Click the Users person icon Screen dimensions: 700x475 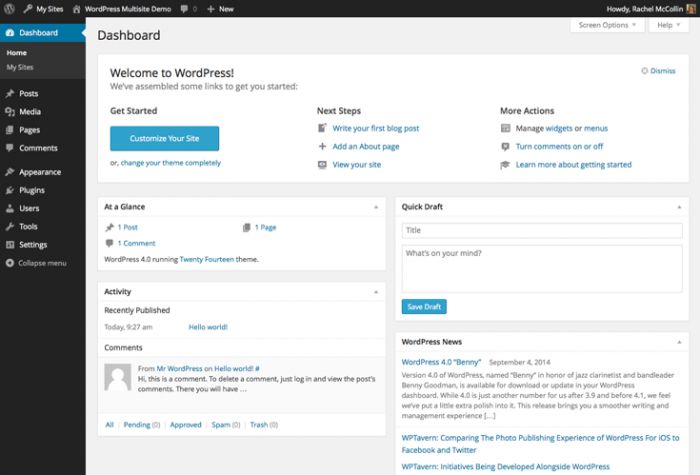[10, 208]
